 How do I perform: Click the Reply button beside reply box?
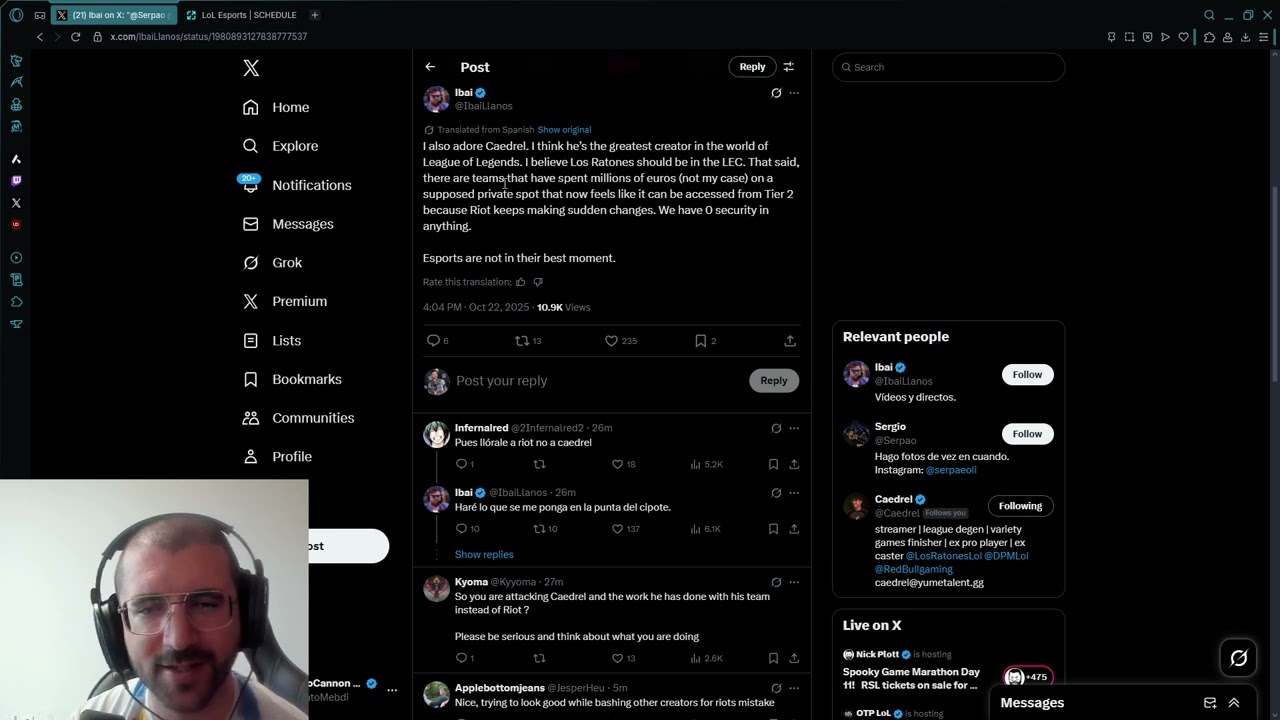coord(774,381)
